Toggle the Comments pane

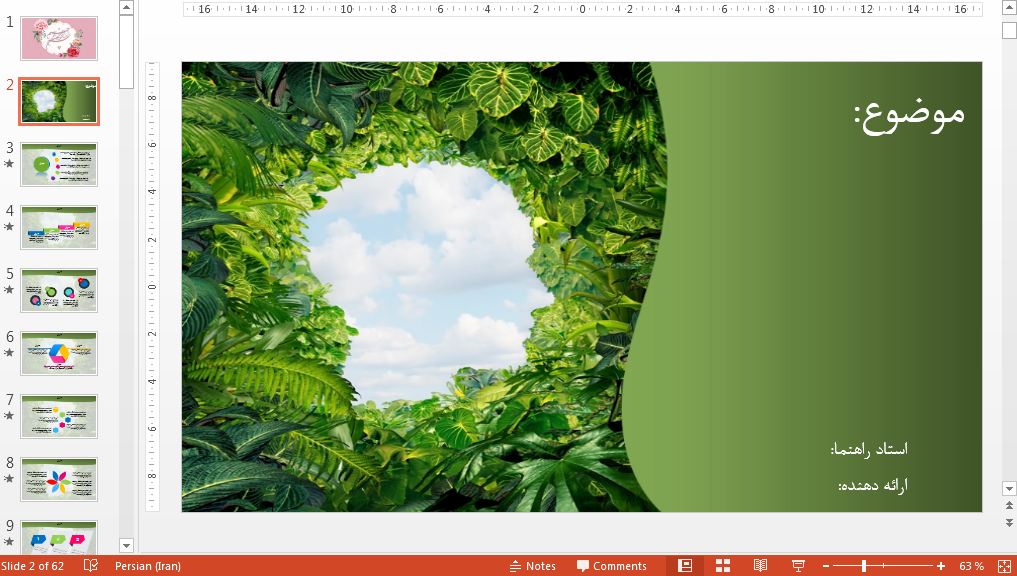coord(612,566)
